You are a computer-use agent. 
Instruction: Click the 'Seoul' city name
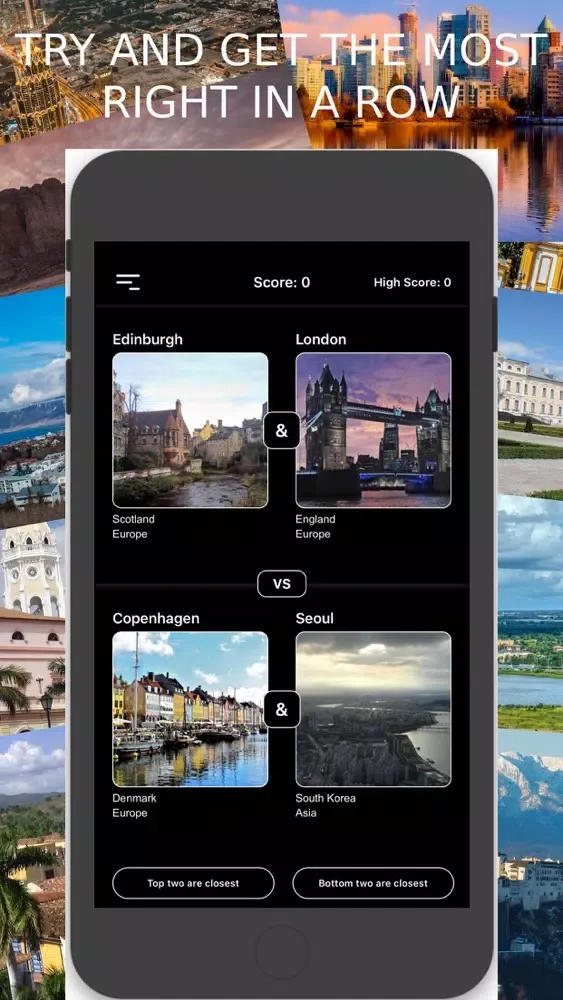coord(314,619)
